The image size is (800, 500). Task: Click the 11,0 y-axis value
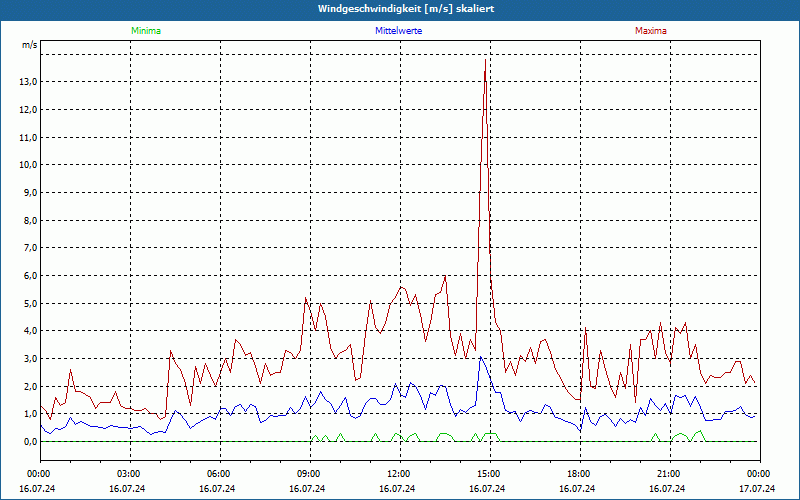29,137
